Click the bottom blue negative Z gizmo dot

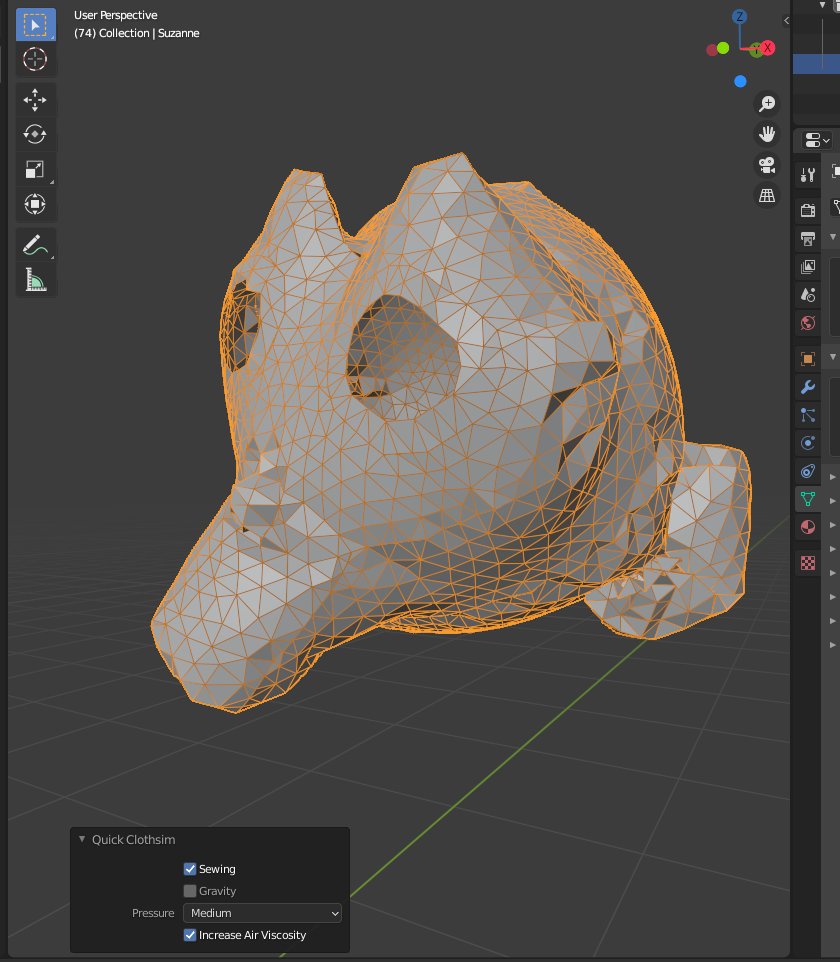pyautogui.click(x=741, y=82)
